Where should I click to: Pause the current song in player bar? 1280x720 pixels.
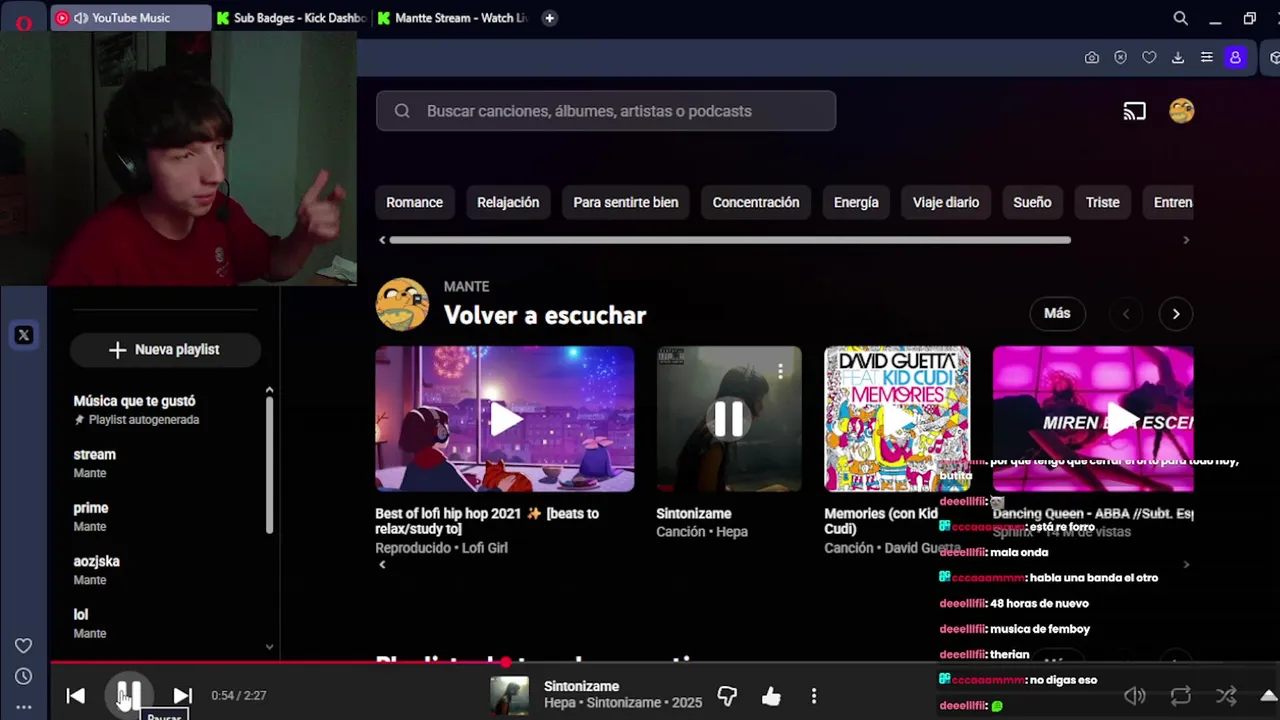(129, 695)
